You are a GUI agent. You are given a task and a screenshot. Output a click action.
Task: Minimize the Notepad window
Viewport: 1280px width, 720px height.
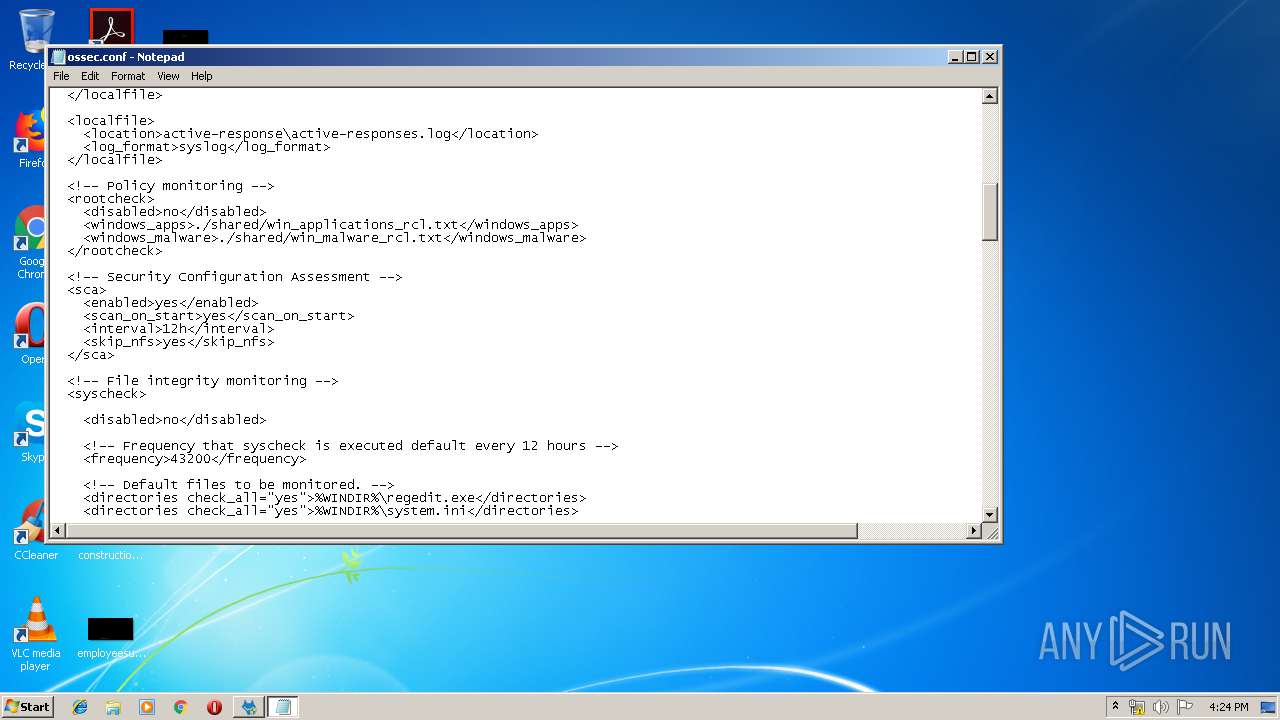pyautogui.click(x=955, y=57)
